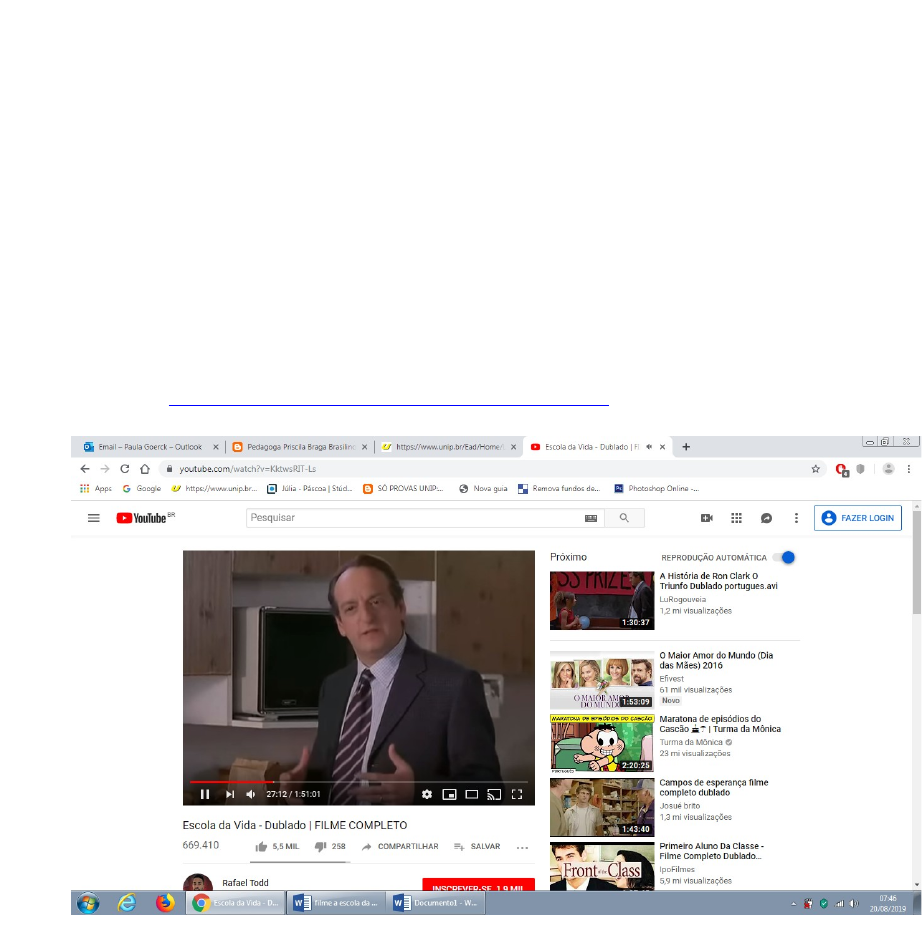The width and height of the screenshot is (922, 948).
Task: Open the create video camera icon
Action: [707, 518]
